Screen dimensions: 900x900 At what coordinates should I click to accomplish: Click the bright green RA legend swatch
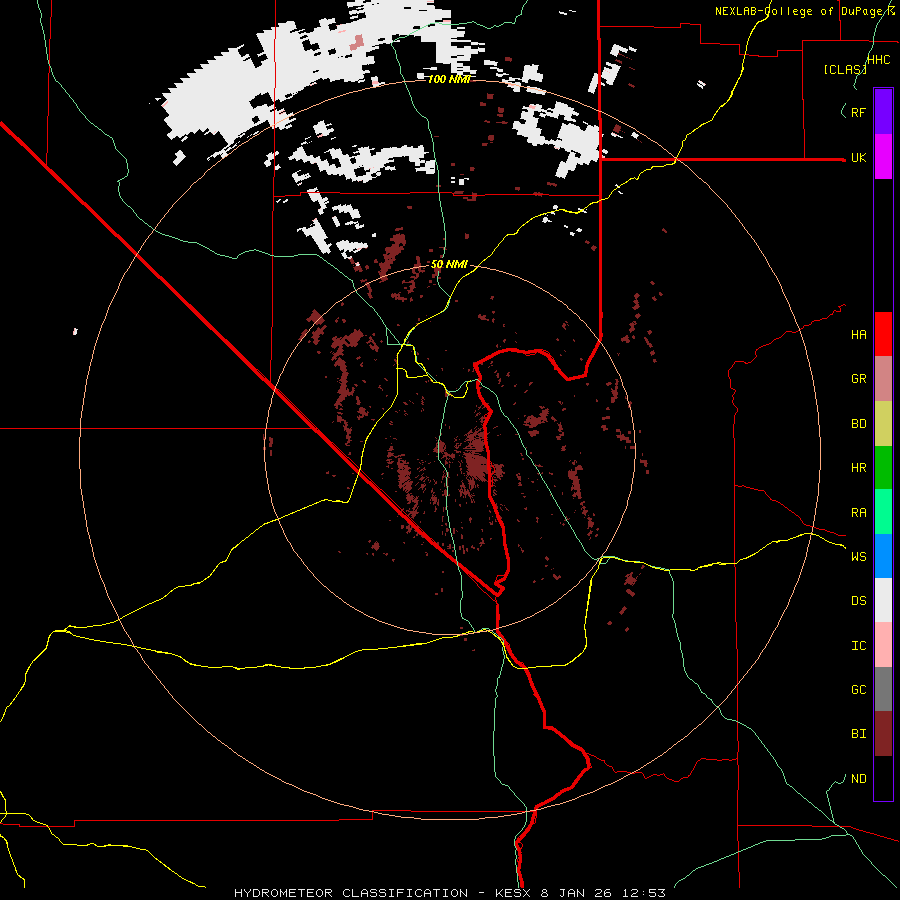click(883, 512)
